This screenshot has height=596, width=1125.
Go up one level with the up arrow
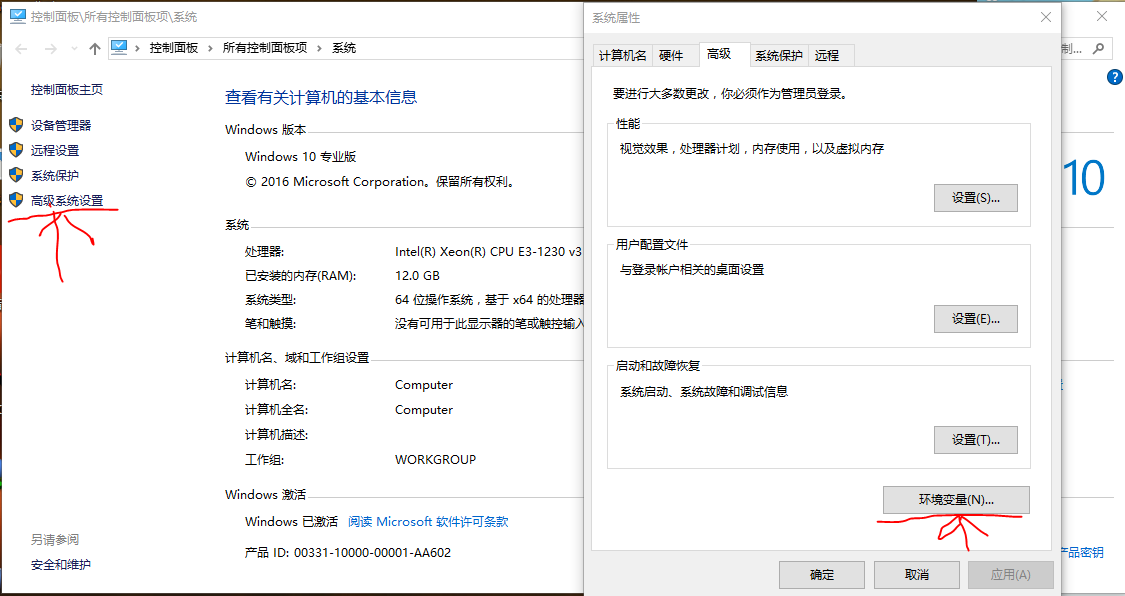click(95, 49)
